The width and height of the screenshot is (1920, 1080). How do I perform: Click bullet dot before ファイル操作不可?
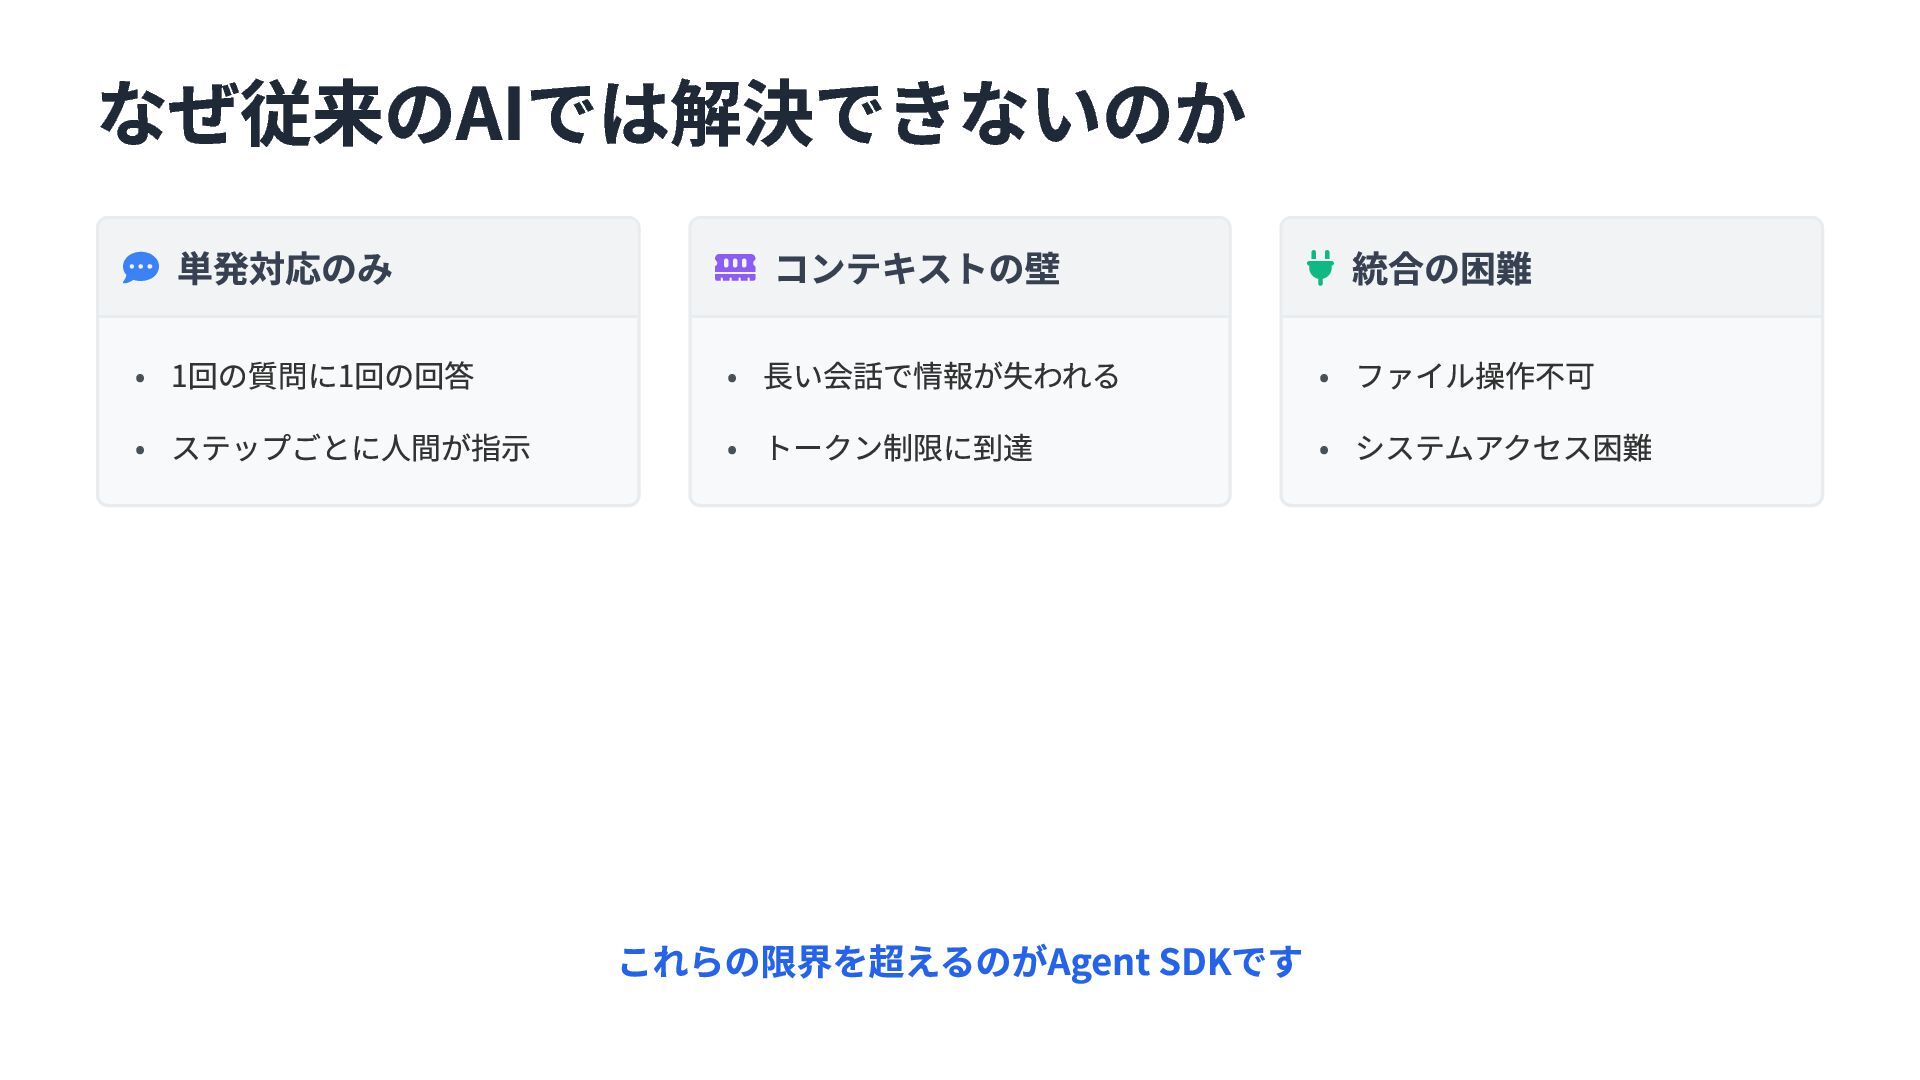tap(1324, 379)
